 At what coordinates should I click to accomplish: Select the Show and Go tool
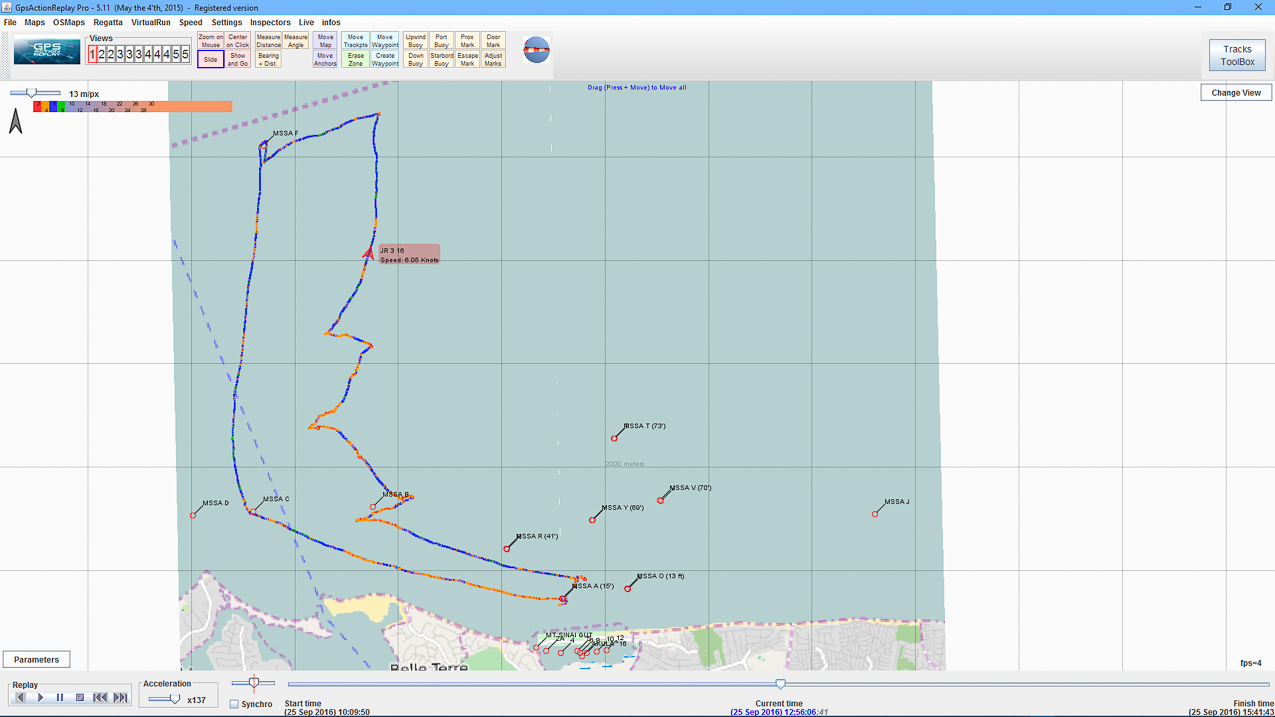[x=237, y=60]
